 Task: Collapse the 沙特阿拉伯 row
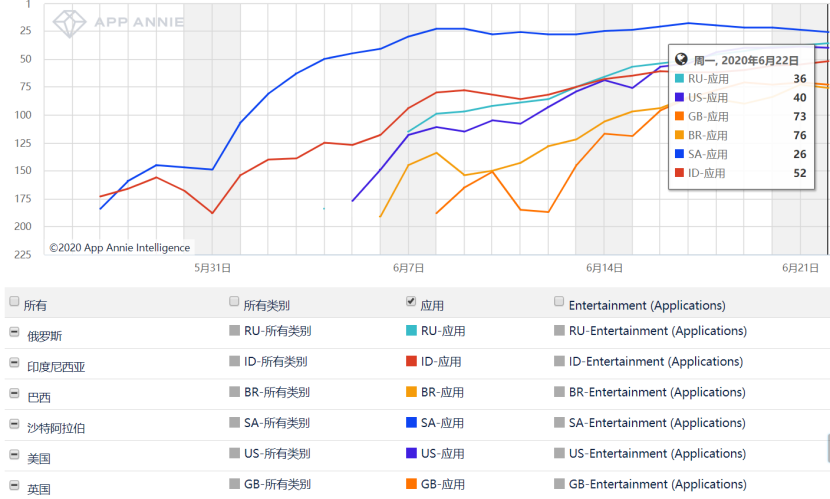pyautogui.click(x=14, y=426)
